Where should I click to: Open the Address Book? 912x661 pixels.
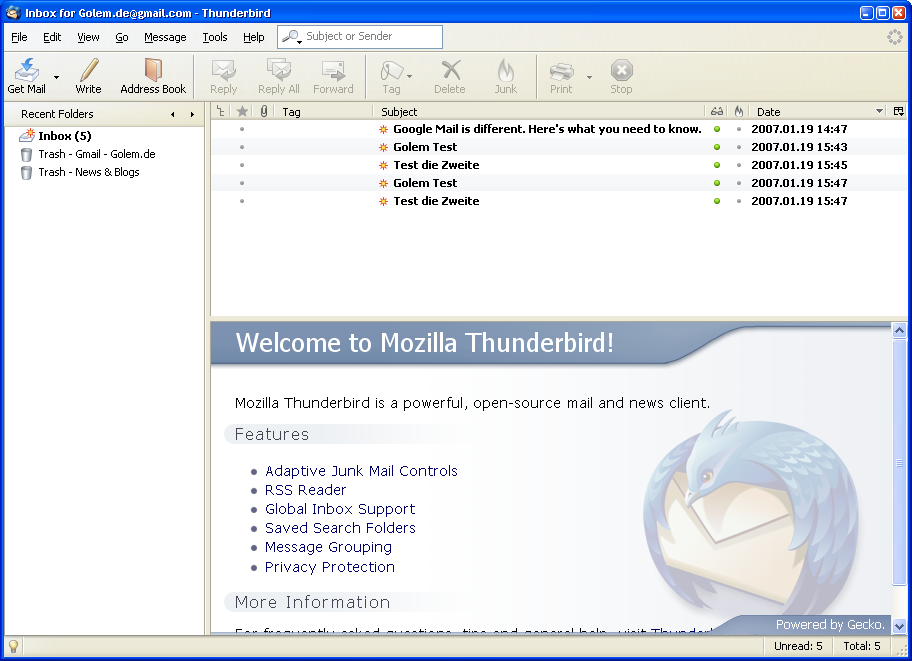click(153, 76)
